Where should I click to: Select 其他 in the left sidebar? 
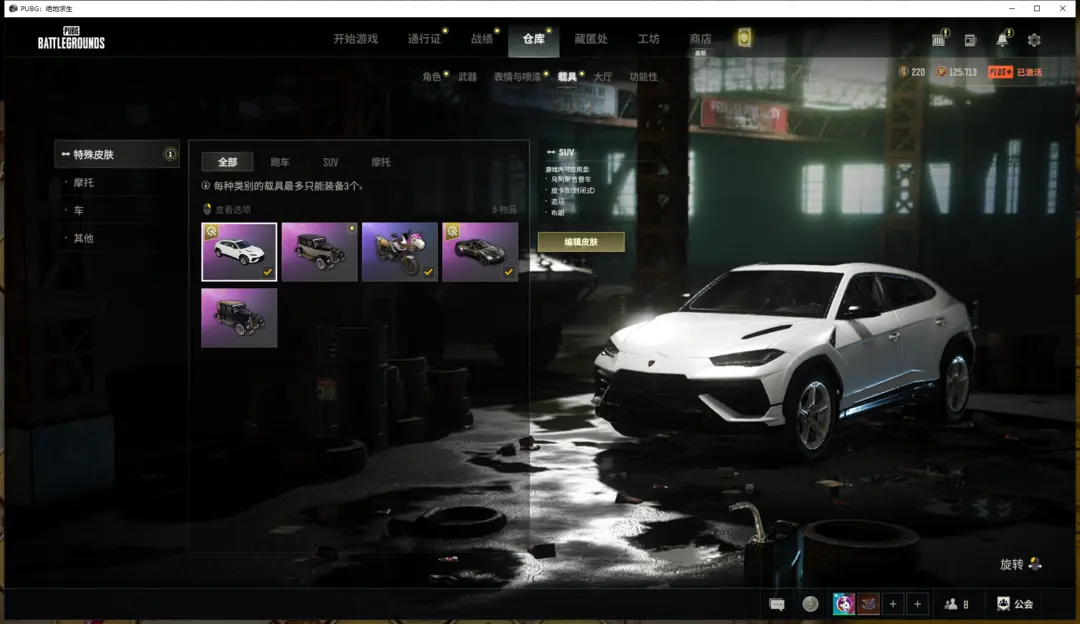(x=83, y=238)
